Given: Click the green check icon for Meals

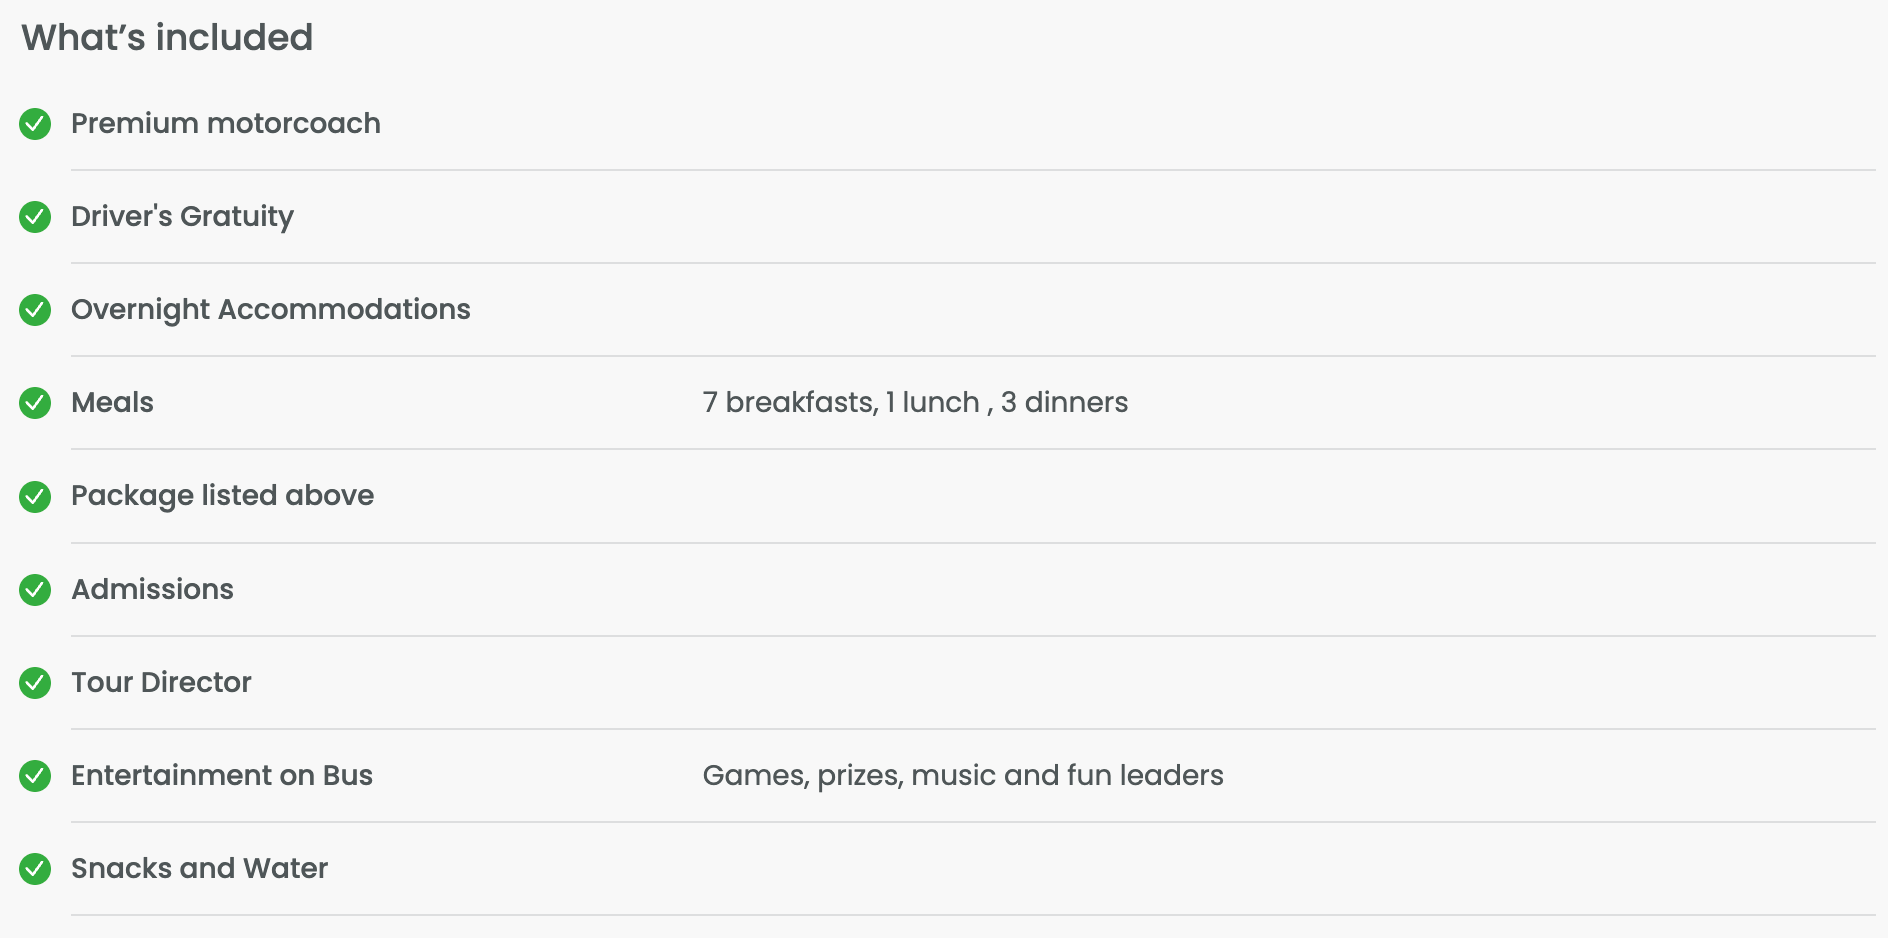Looking at the screenshot, I should (x=35, y=403).
